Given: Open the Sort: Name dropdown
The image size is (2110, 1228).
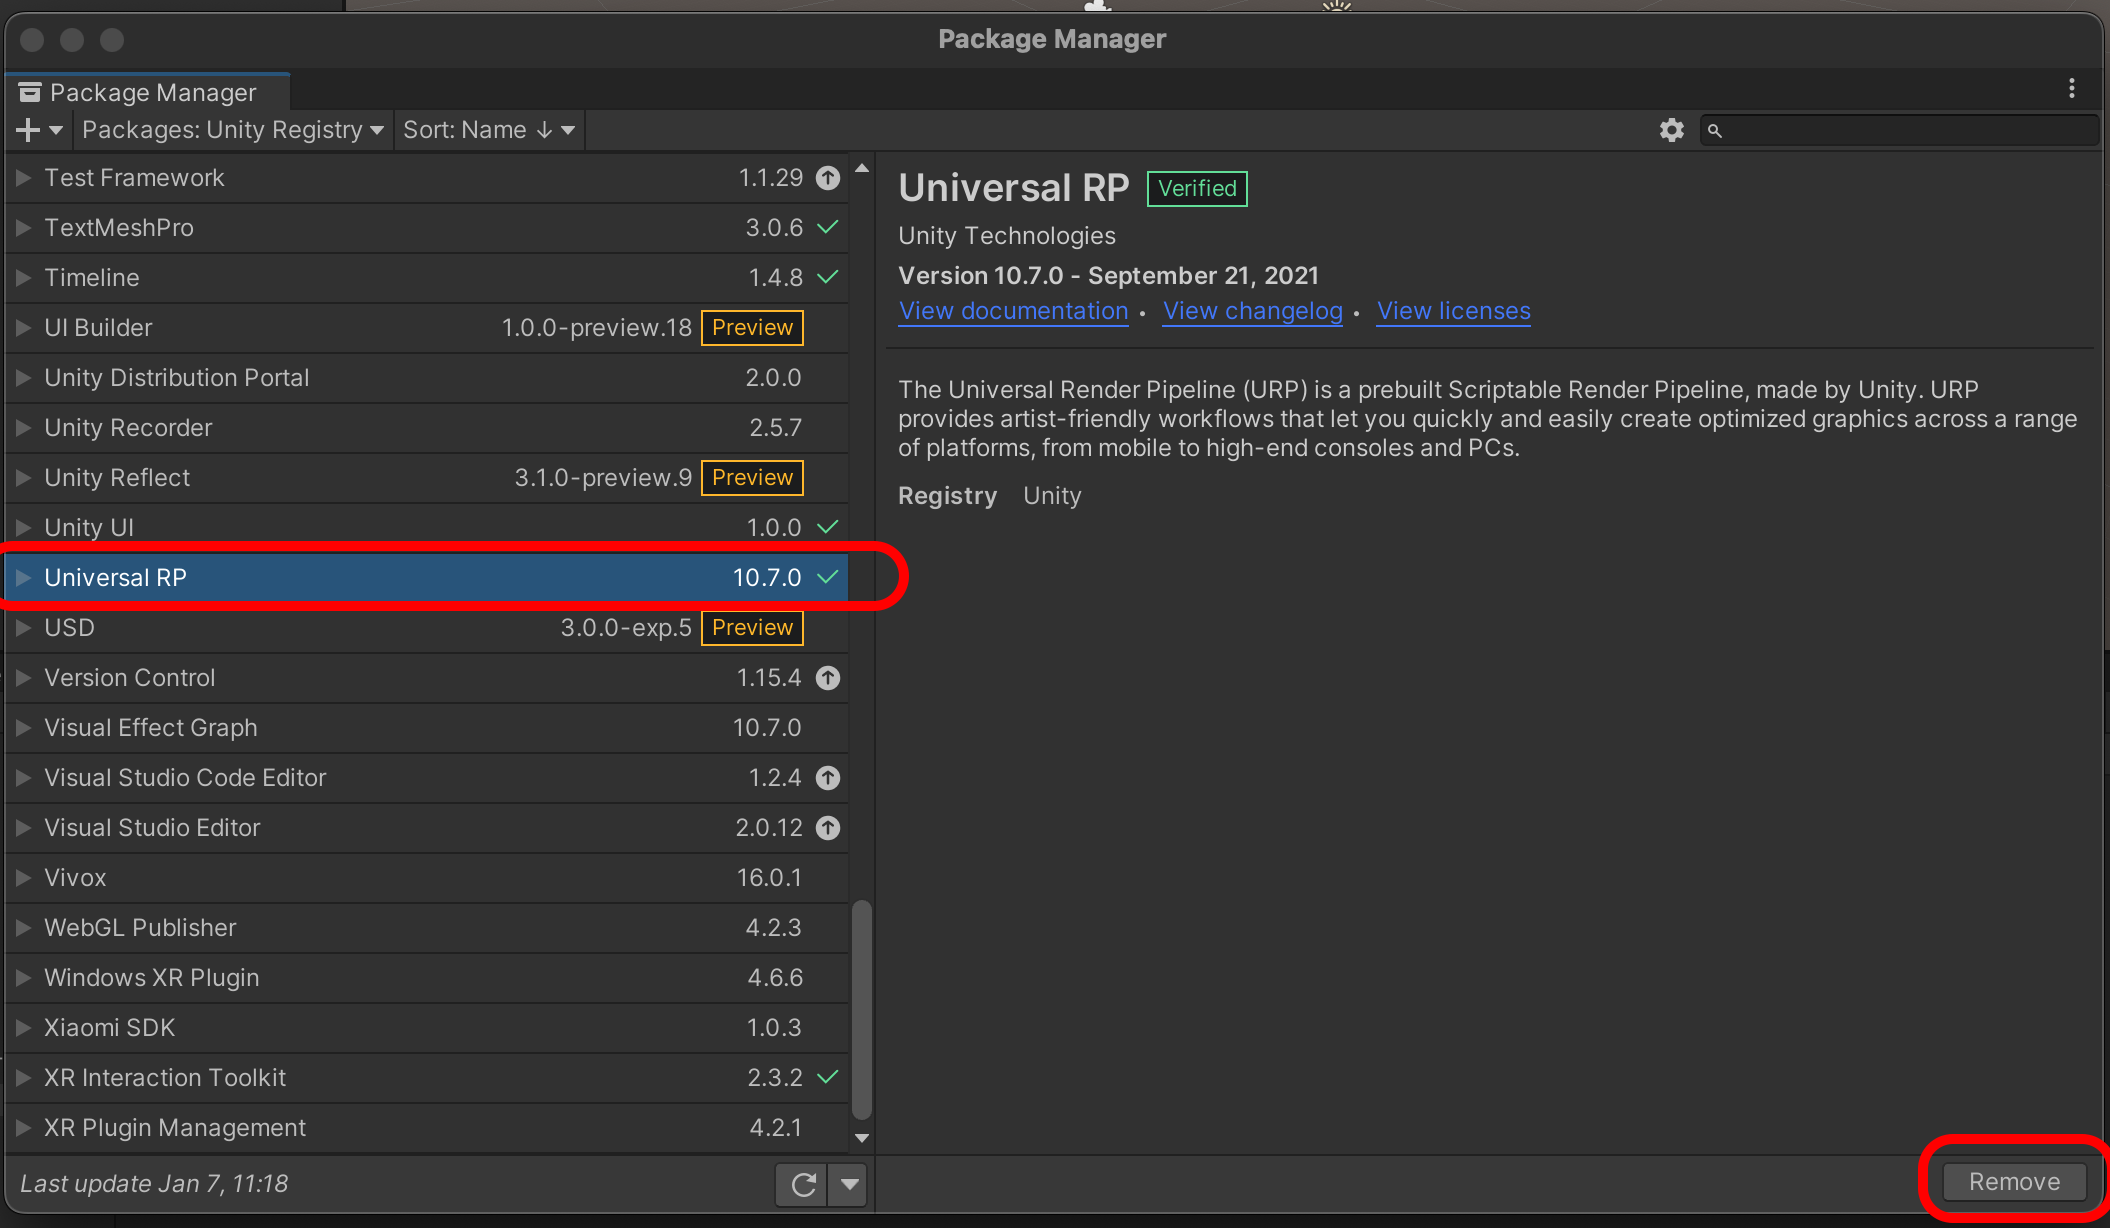Looking at the screenshot, I should [x=488, y=130].
